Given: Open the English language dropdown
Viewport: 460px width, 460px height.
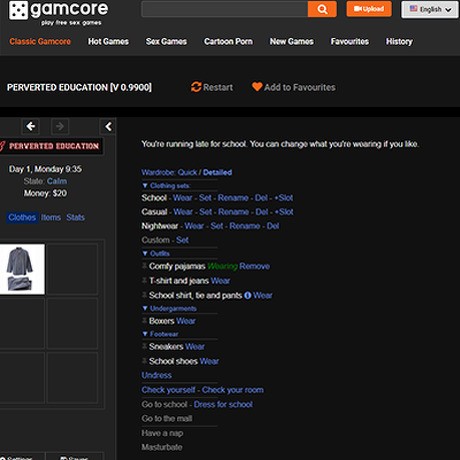Looking at the screenshot, I should [430, 9].
